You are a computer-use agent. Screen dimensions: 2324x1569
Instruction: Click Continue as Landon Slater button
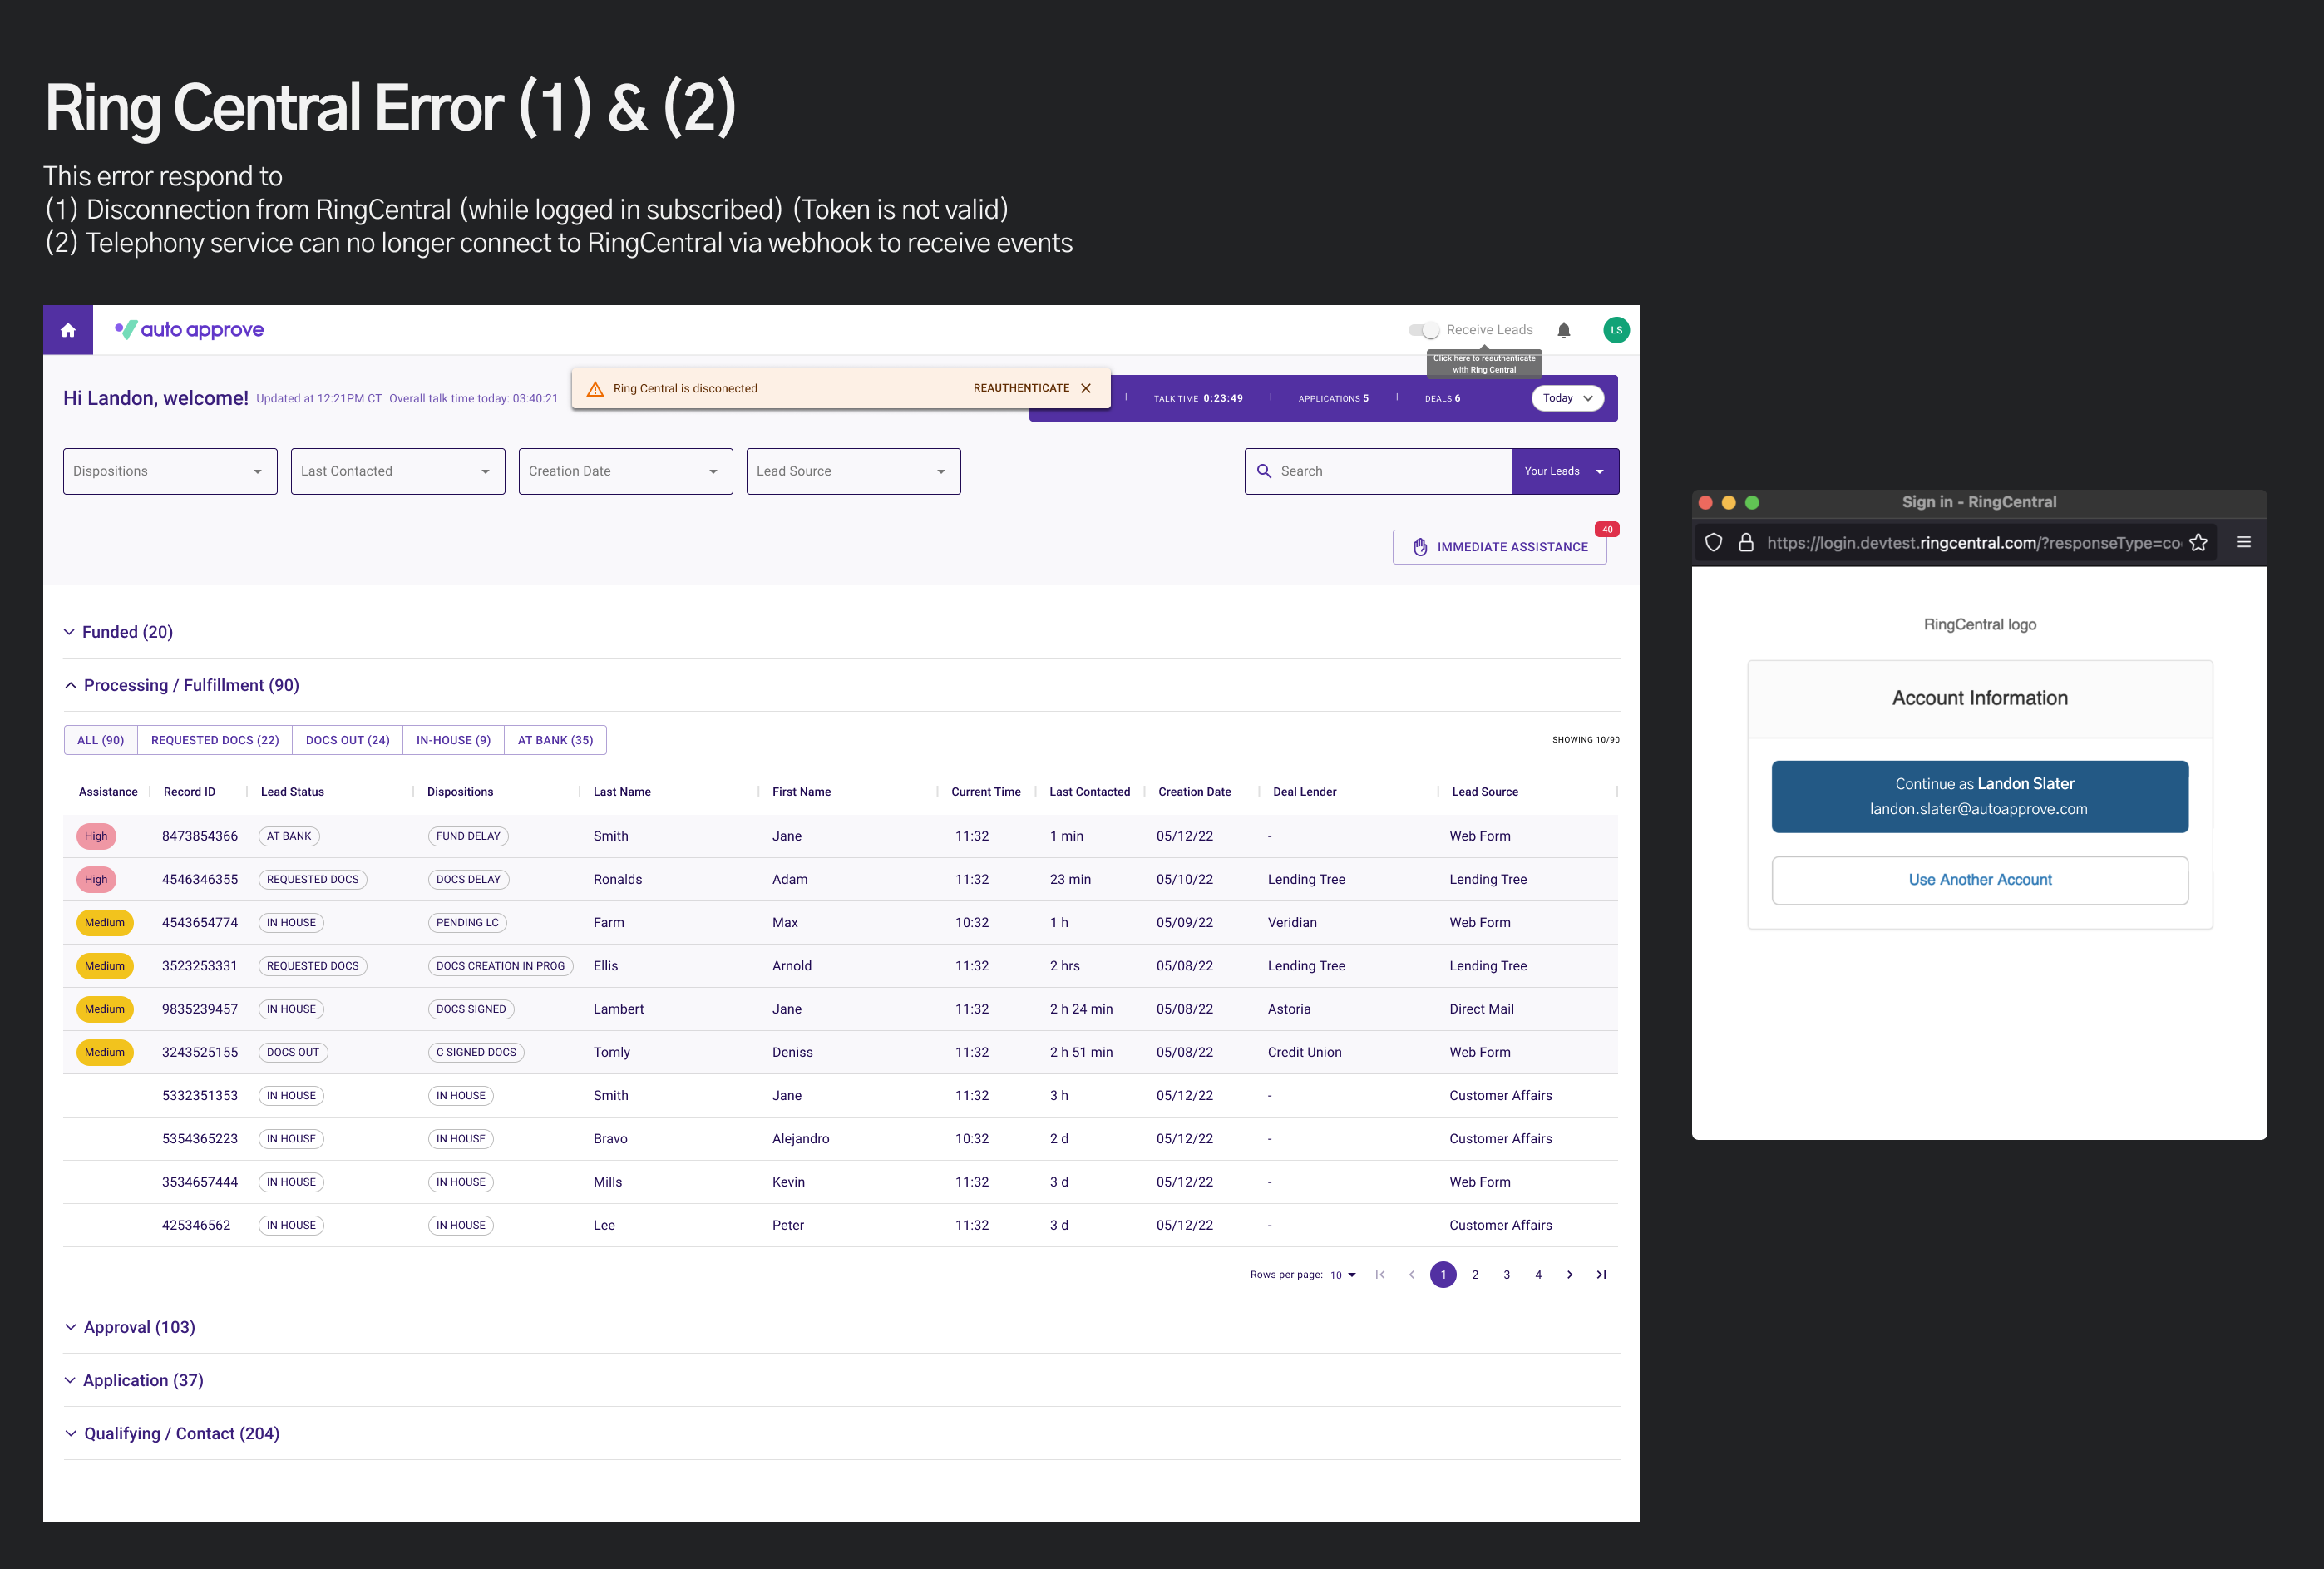click(x=1979, y=796)
